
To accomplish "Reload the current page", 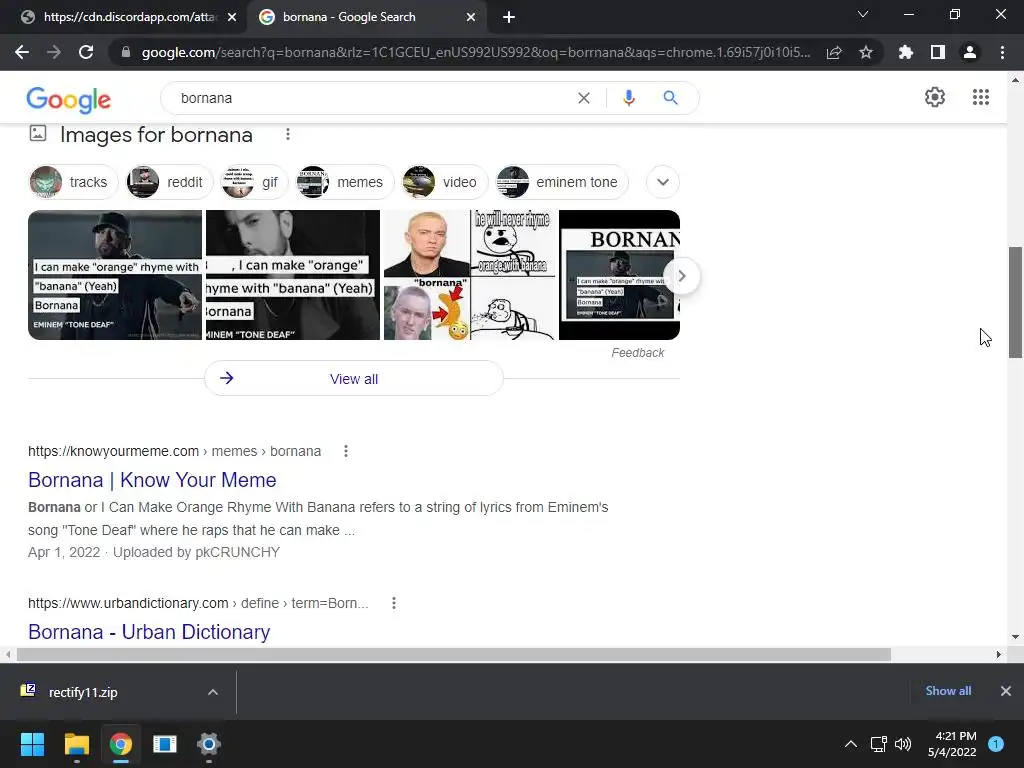I will [86, 52].
